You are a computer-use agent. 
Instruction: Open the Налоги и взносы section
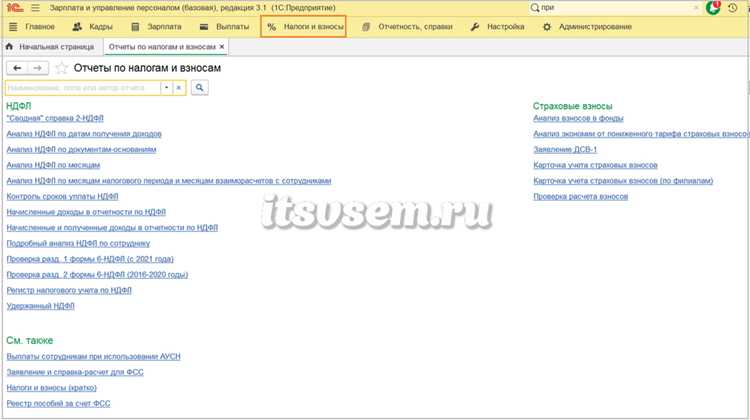tap(304, 27)
